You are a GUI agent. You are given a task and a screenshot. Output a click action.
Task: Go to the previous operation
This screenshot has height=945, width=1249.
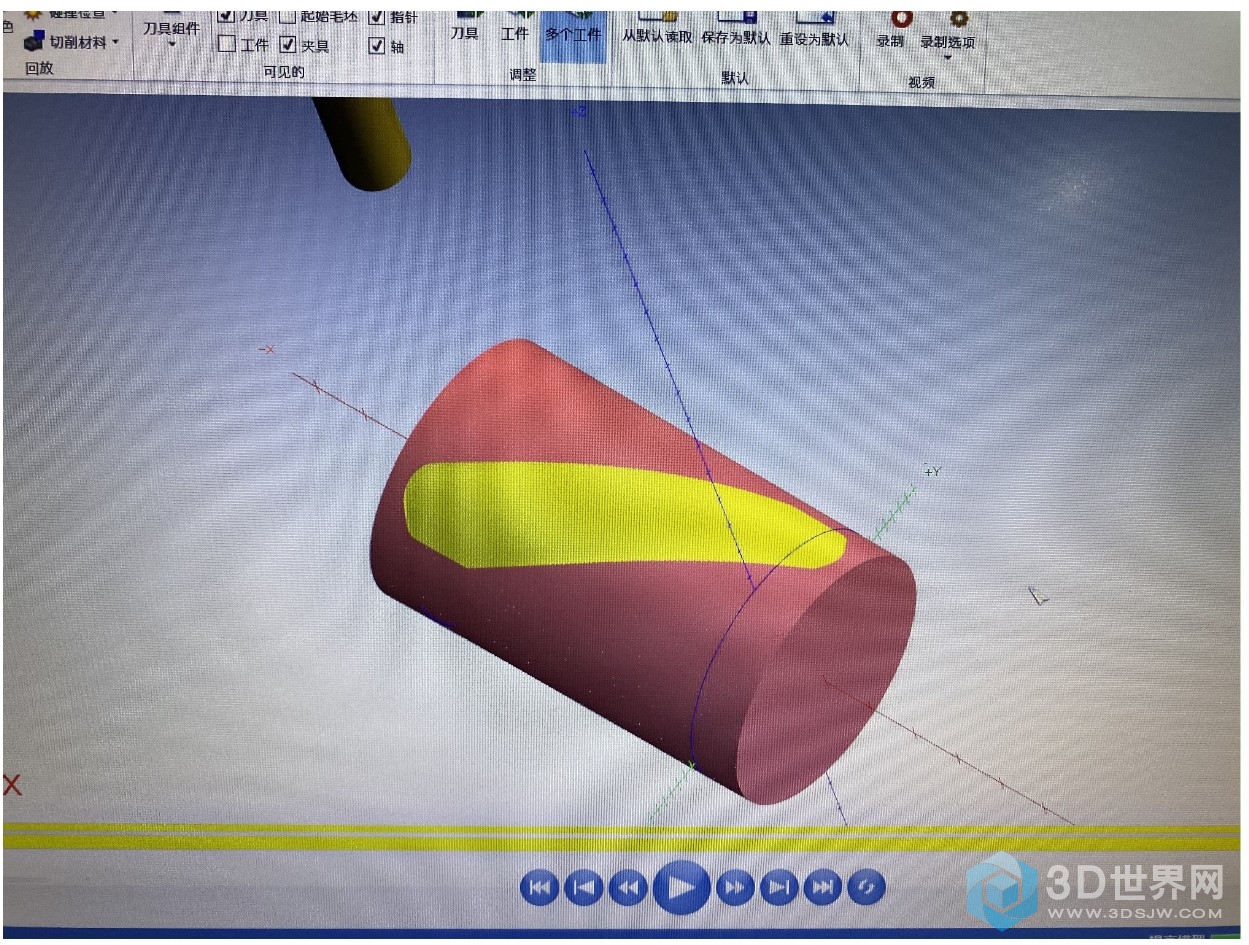tap(584, 887)
